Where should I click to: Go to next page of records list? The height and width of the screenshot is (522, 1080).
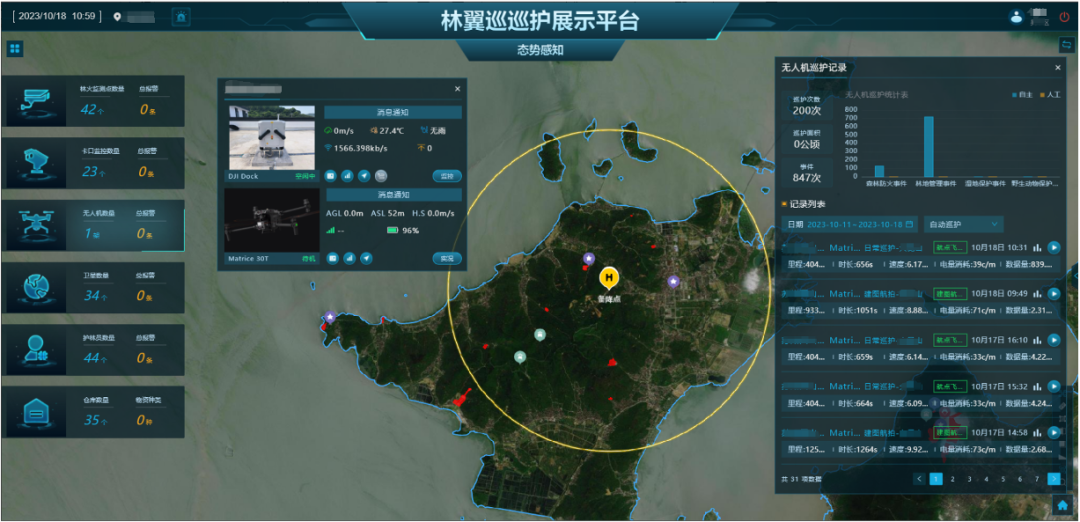pos(1054,479)
